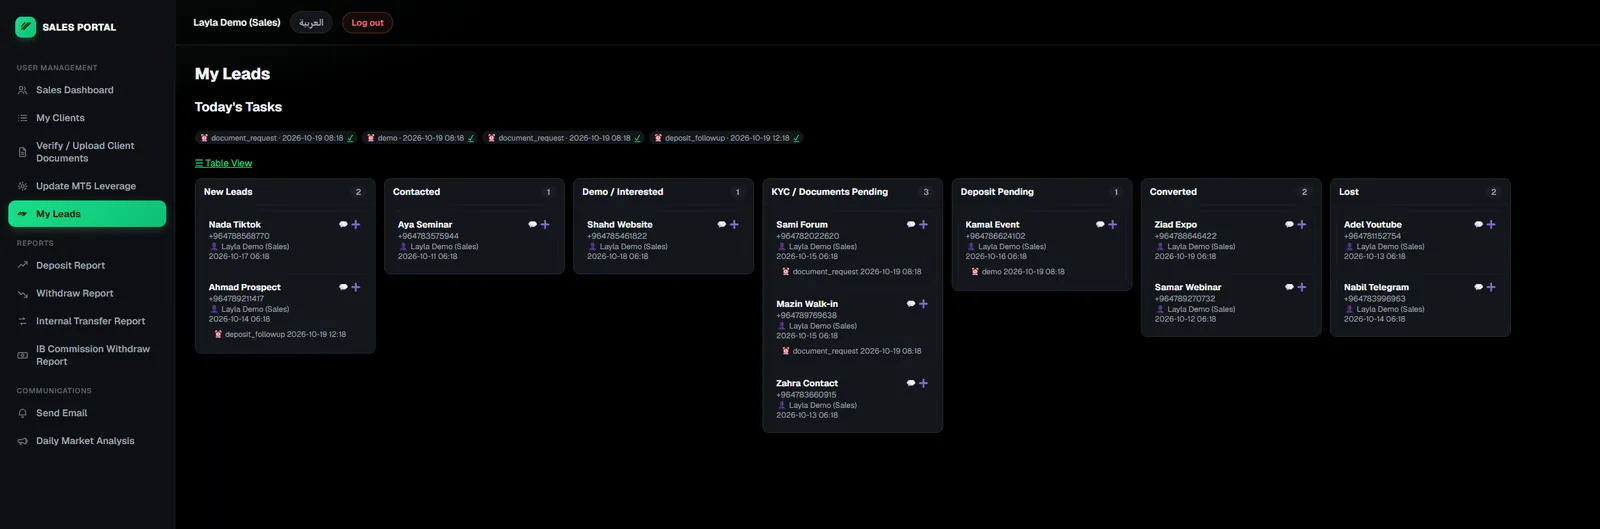Select the highlighted My Leads item
1600x529 pixels.
coord(87,214)
